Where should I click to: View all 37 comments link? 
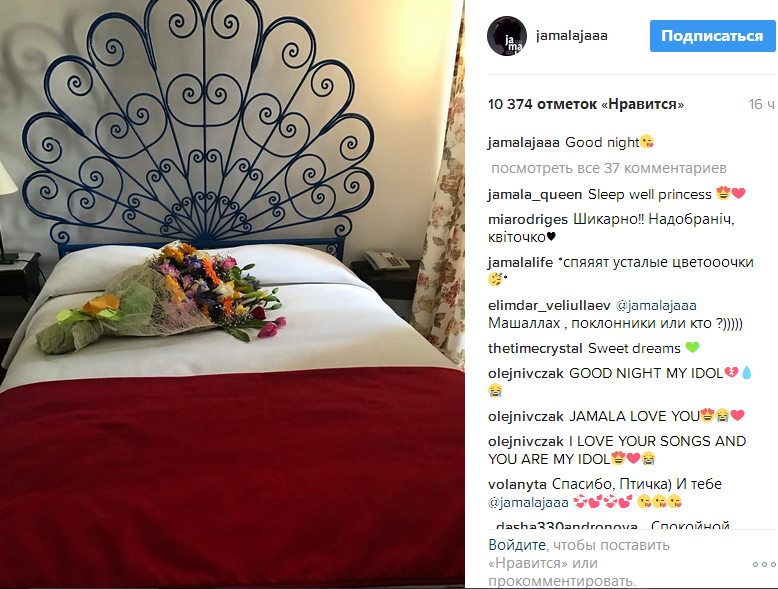pyautogui.click(x=609, y=168)
